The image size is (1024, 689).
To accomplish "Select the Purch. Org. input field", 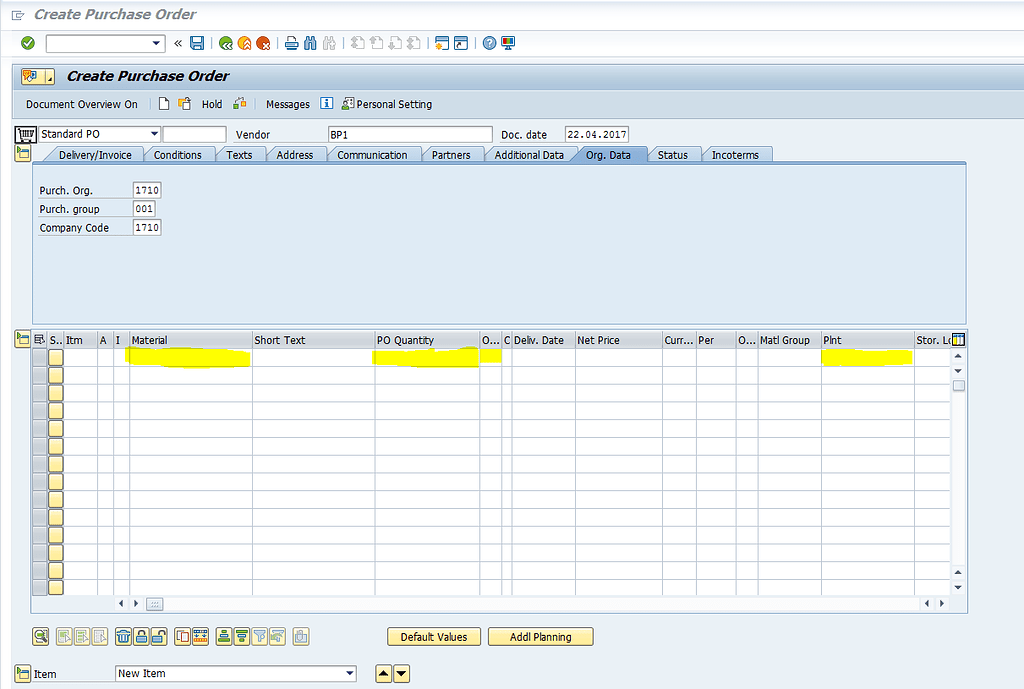I will (146, 189).
